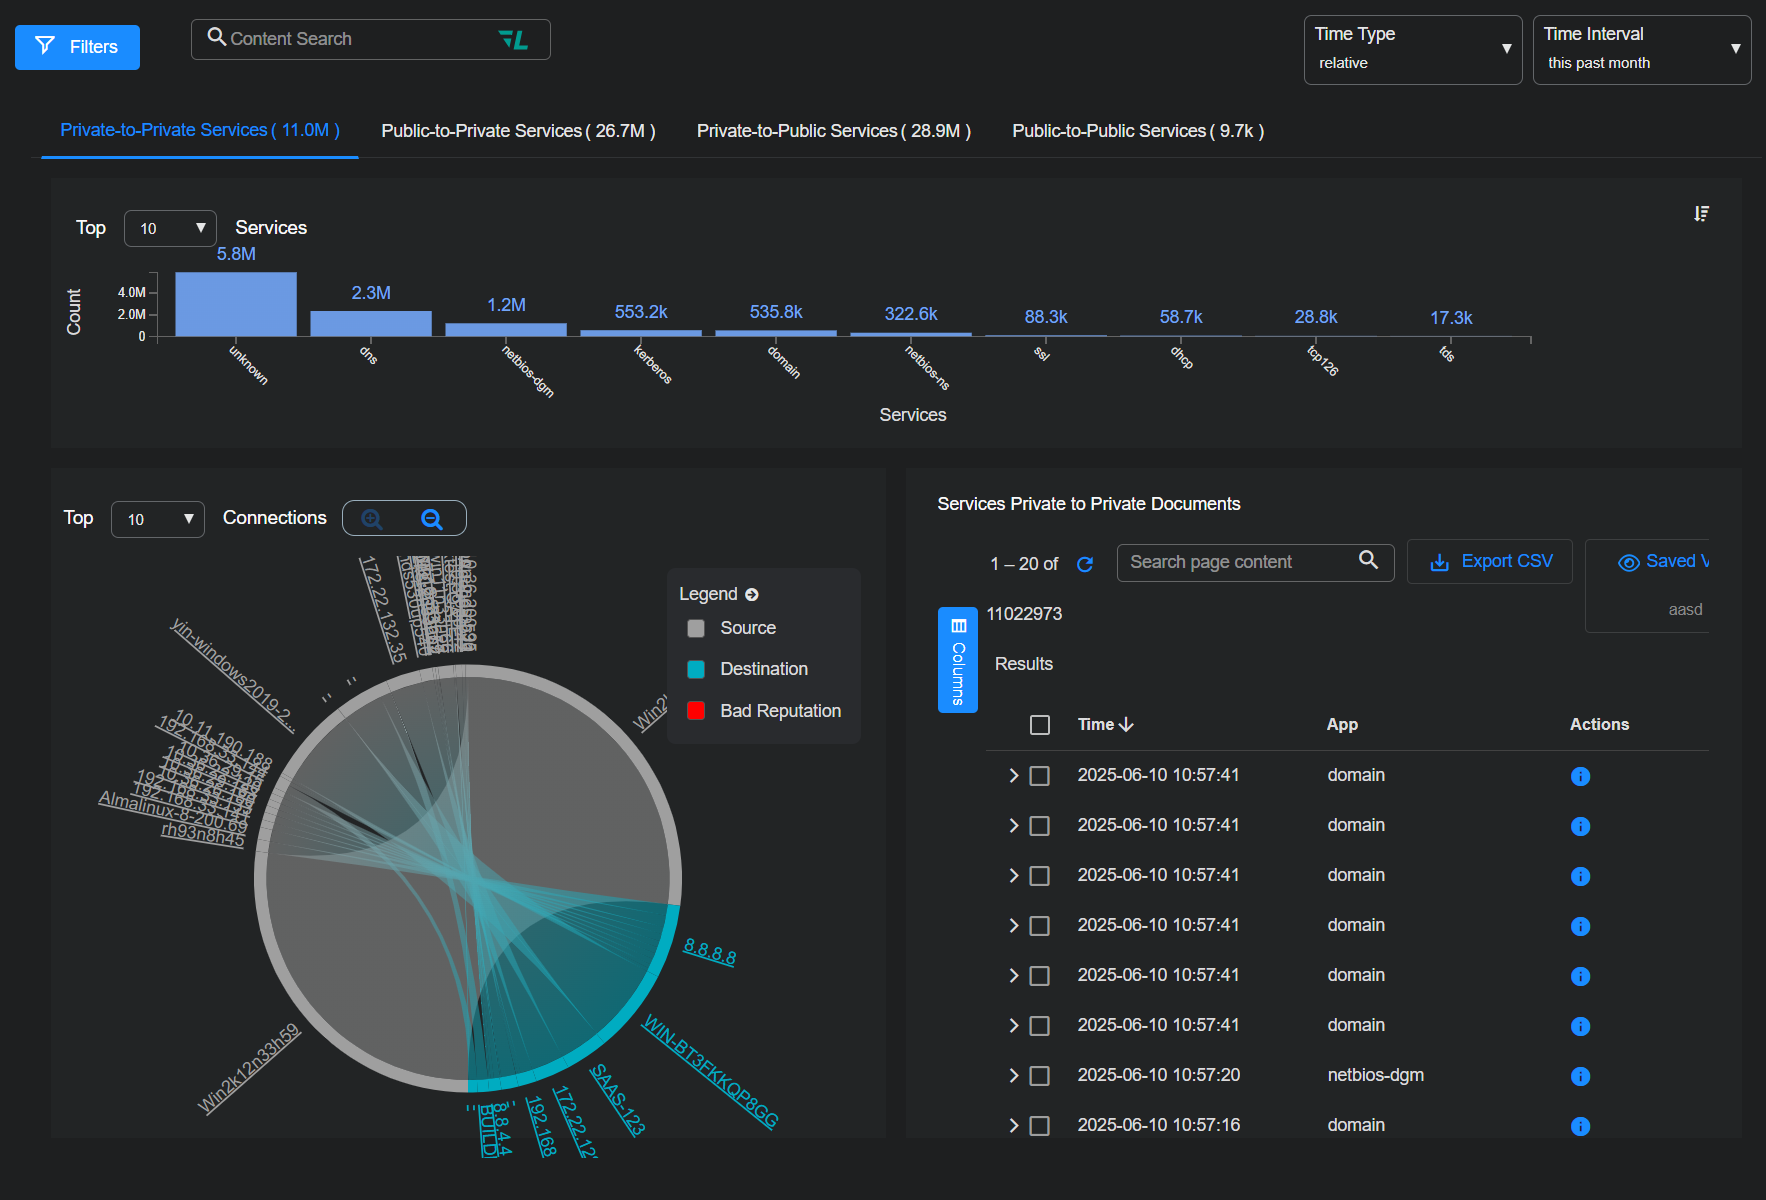Click the query language icon in Content Search
This screenshot has width=1766, height=1200.
(513, 39)
